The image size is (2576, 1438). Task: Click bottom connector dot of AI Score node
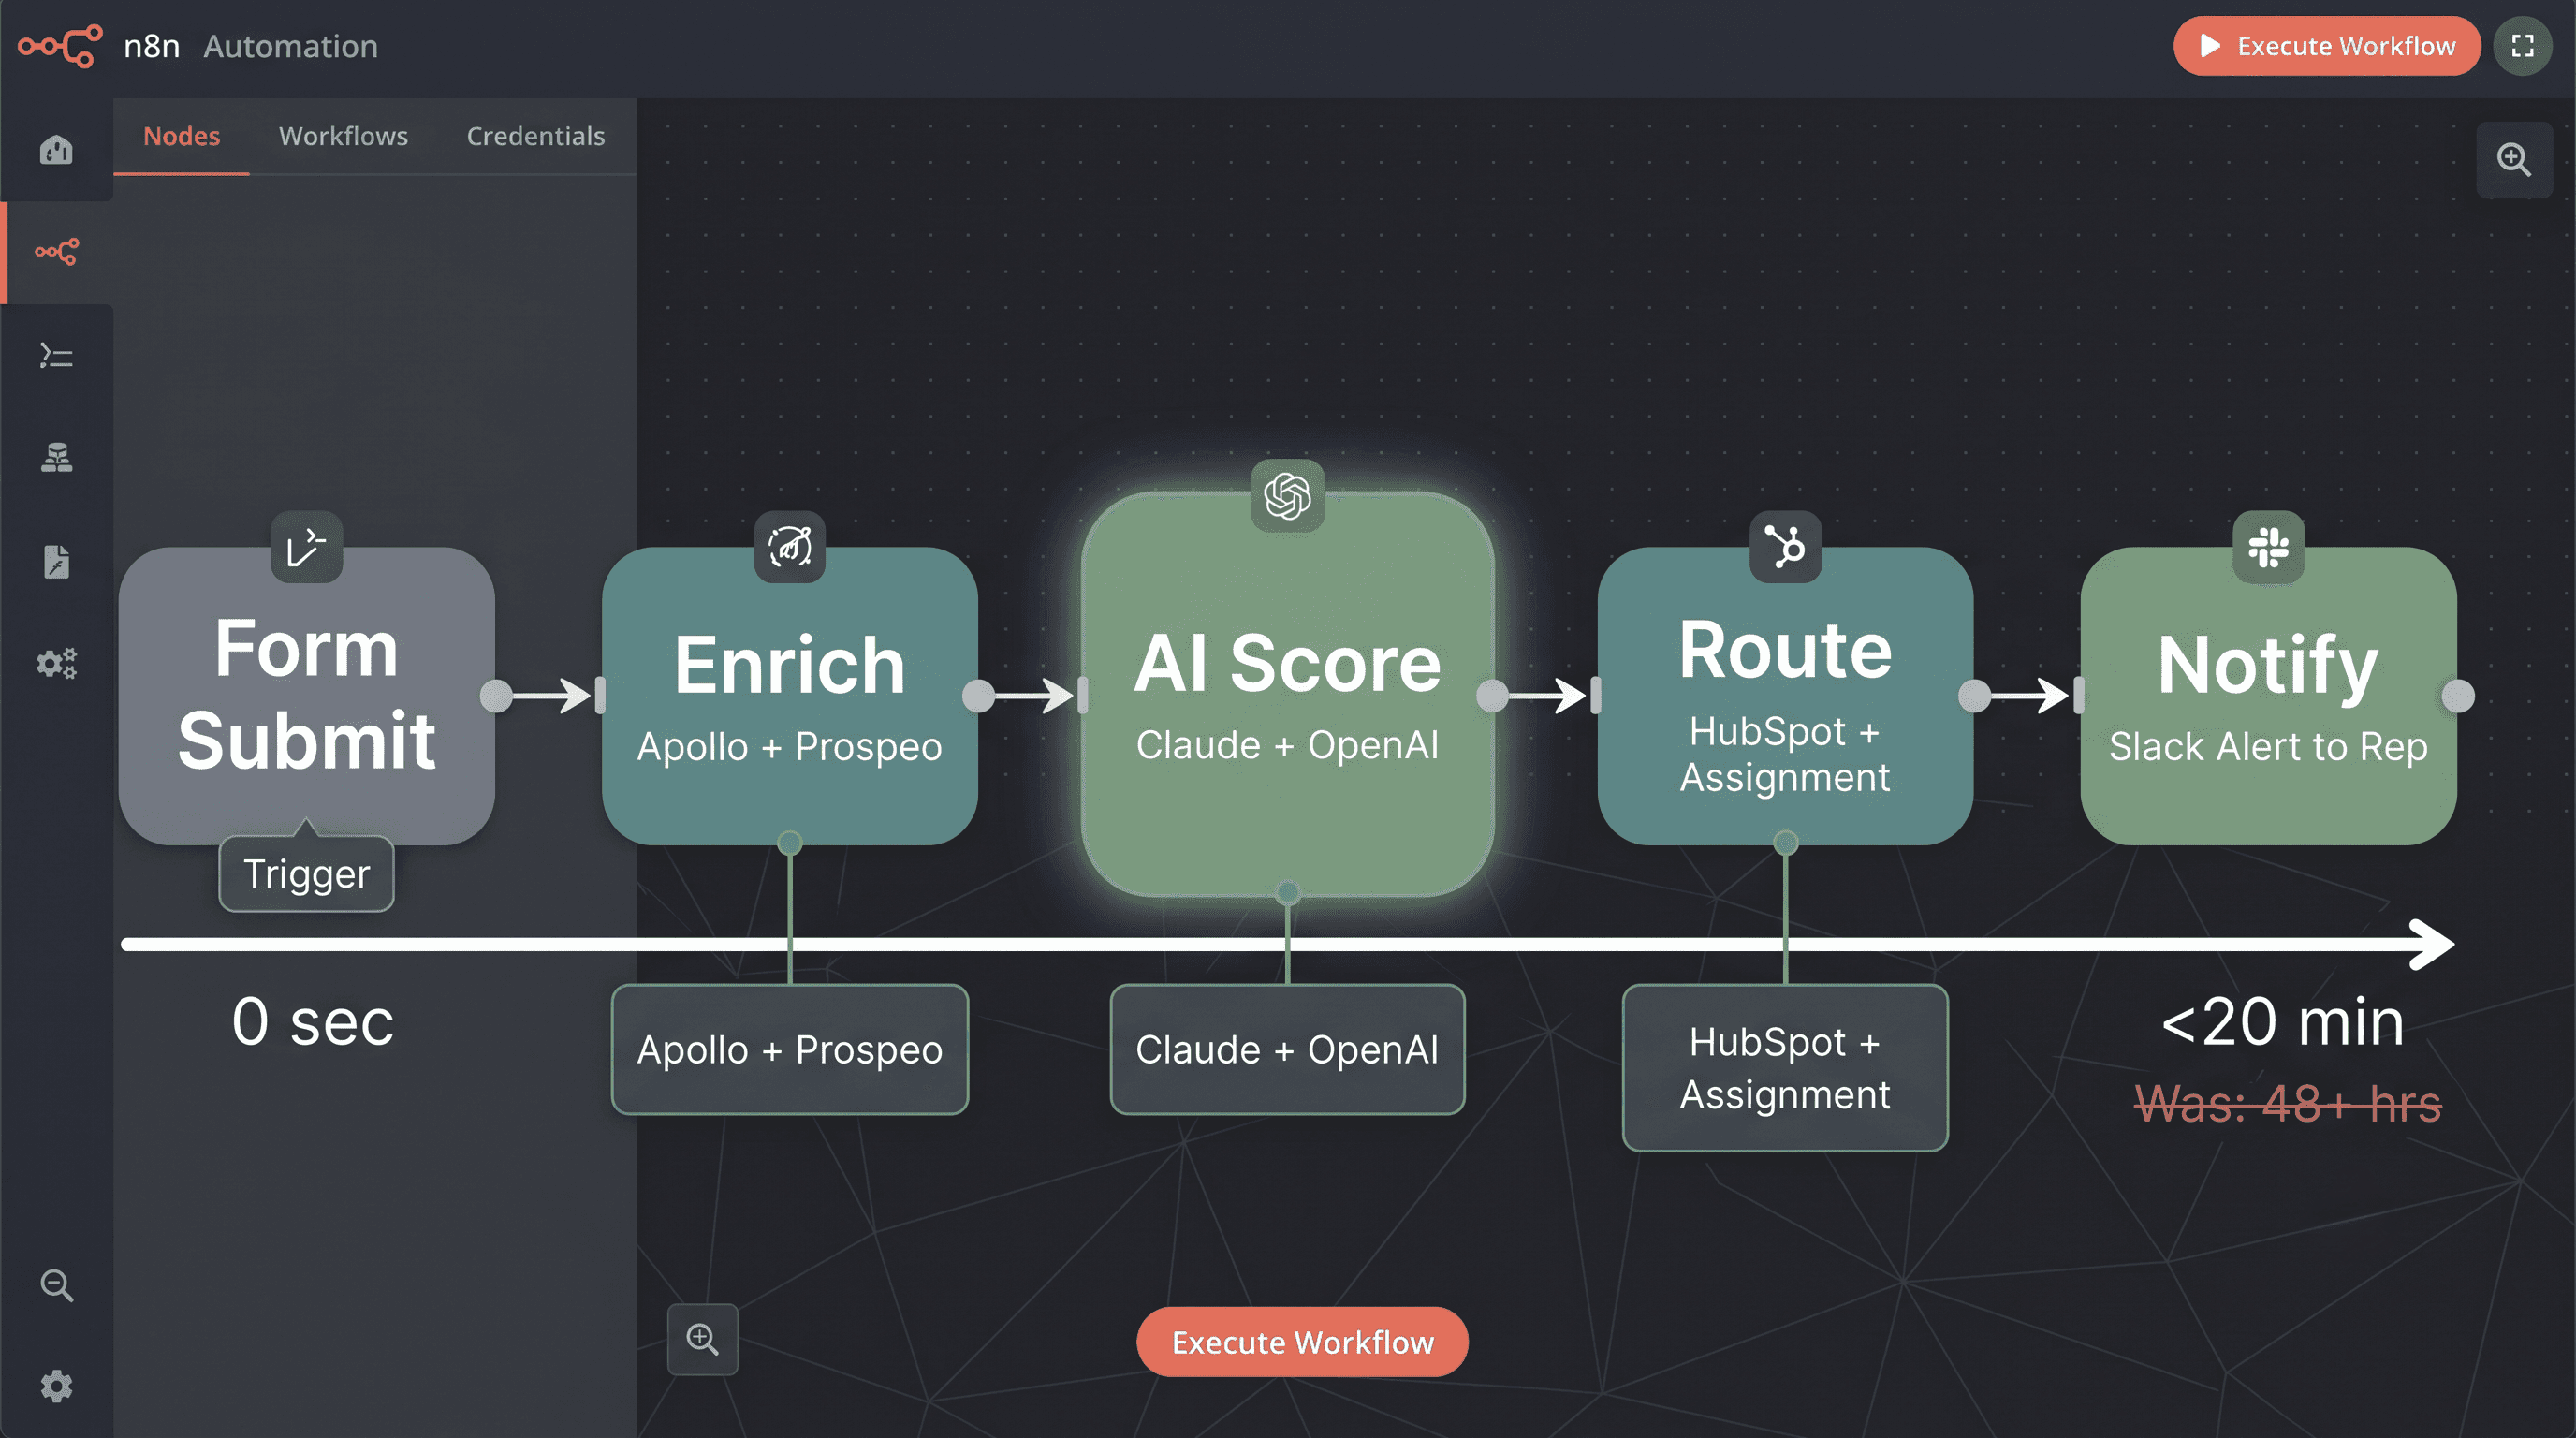tap(1288, 893)
